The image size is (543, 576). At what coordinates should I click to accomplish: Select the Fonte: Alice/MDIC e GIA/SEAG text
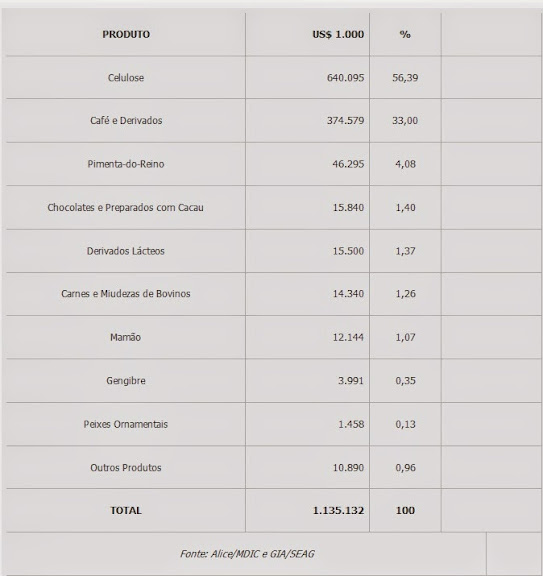pos(247,554)
